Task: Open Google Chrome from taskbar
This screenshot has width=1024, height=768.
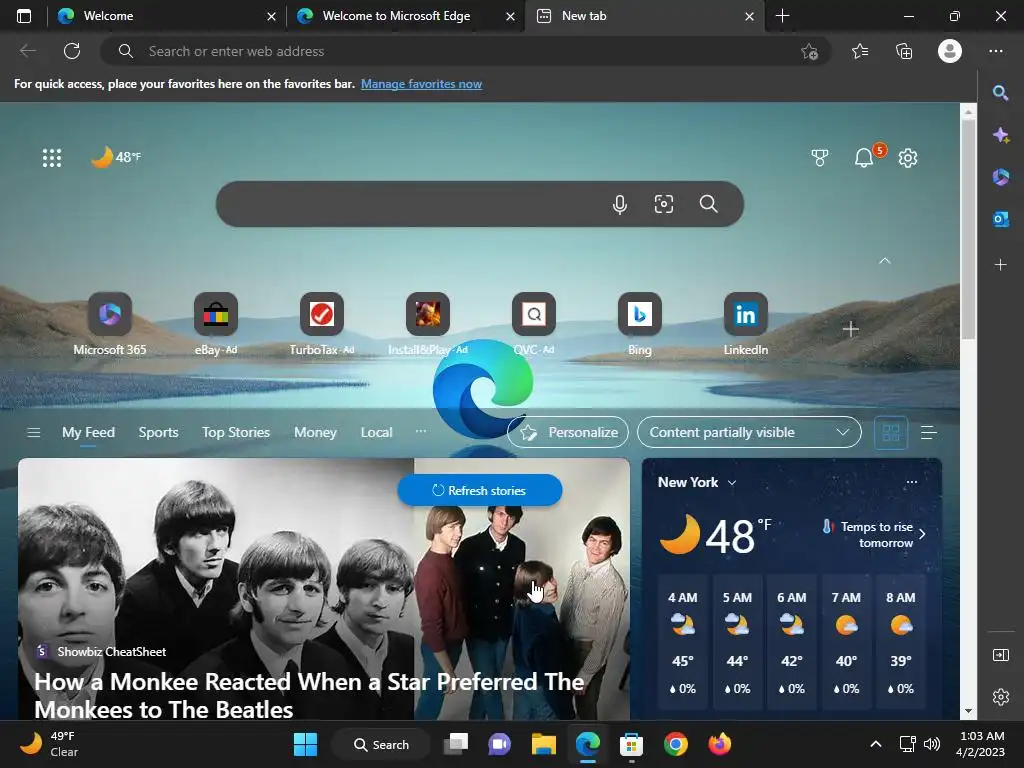Action: pyautogui.click(x=675, y=744)
